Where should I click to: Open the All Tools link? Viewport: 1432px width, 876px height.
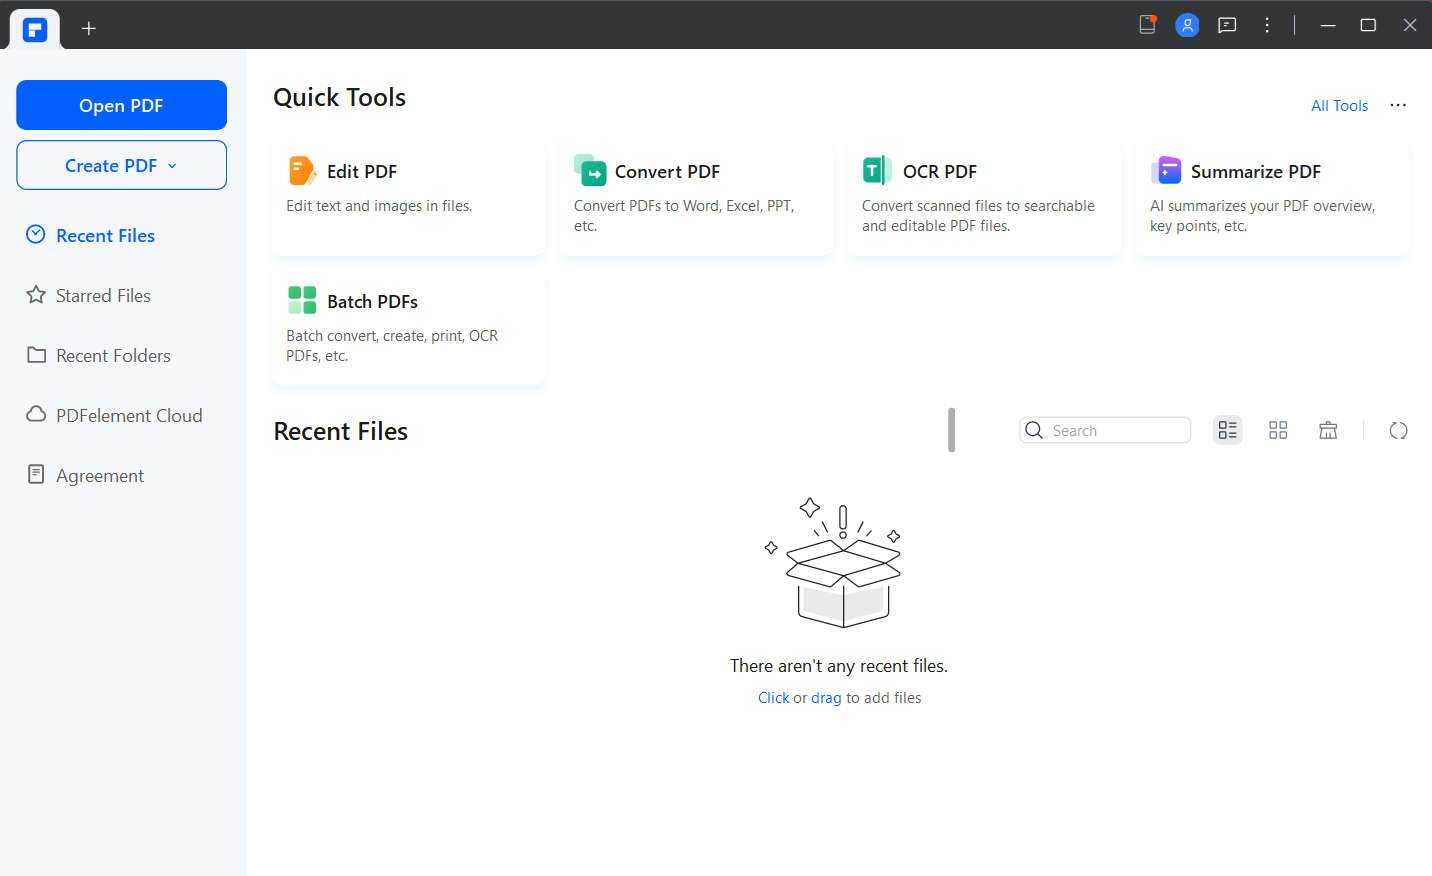(1339, 106)
